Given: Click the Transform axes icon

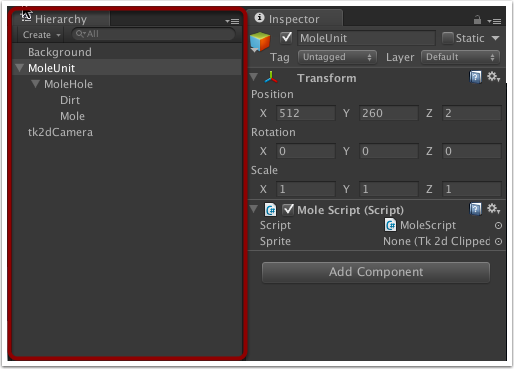Looking at the screenshot, I should point(271,77).
